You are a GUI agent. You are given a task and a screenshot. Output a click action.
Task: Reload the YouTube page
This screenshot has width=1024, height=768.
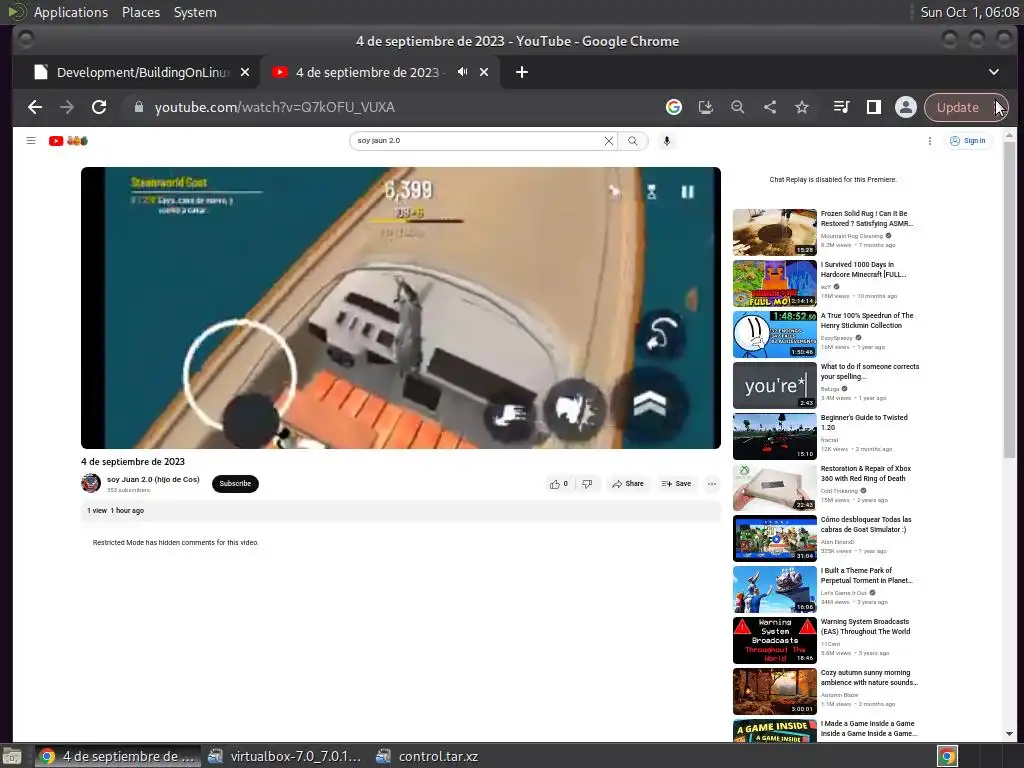(99, 107)
